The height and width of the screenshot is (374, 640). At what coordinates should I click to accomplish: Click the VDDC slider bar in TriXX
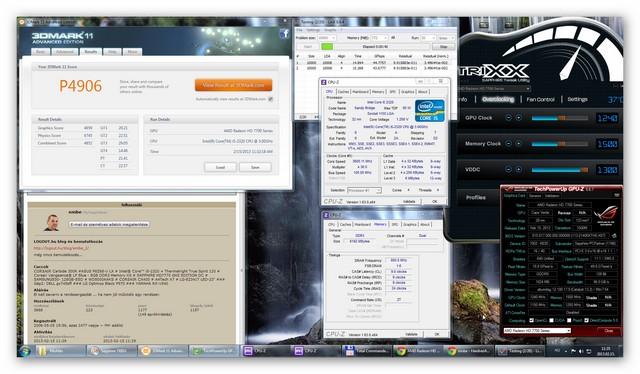[560, 170]
